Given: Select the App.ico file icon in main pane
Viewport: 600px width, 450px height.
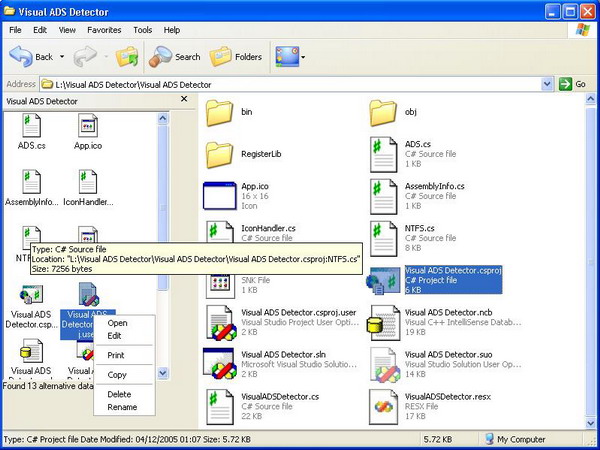Looking at the screenshot, I should pos(219,196).
